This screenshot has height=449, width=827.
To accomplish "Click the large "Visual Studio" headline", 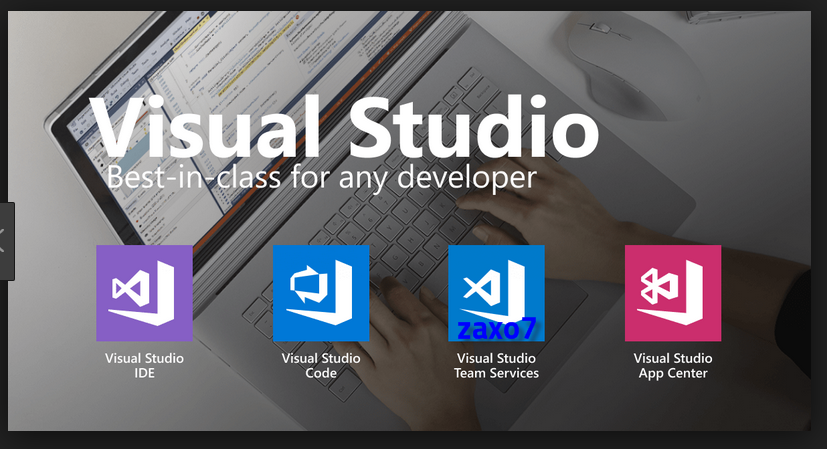I will click(344, 127).
